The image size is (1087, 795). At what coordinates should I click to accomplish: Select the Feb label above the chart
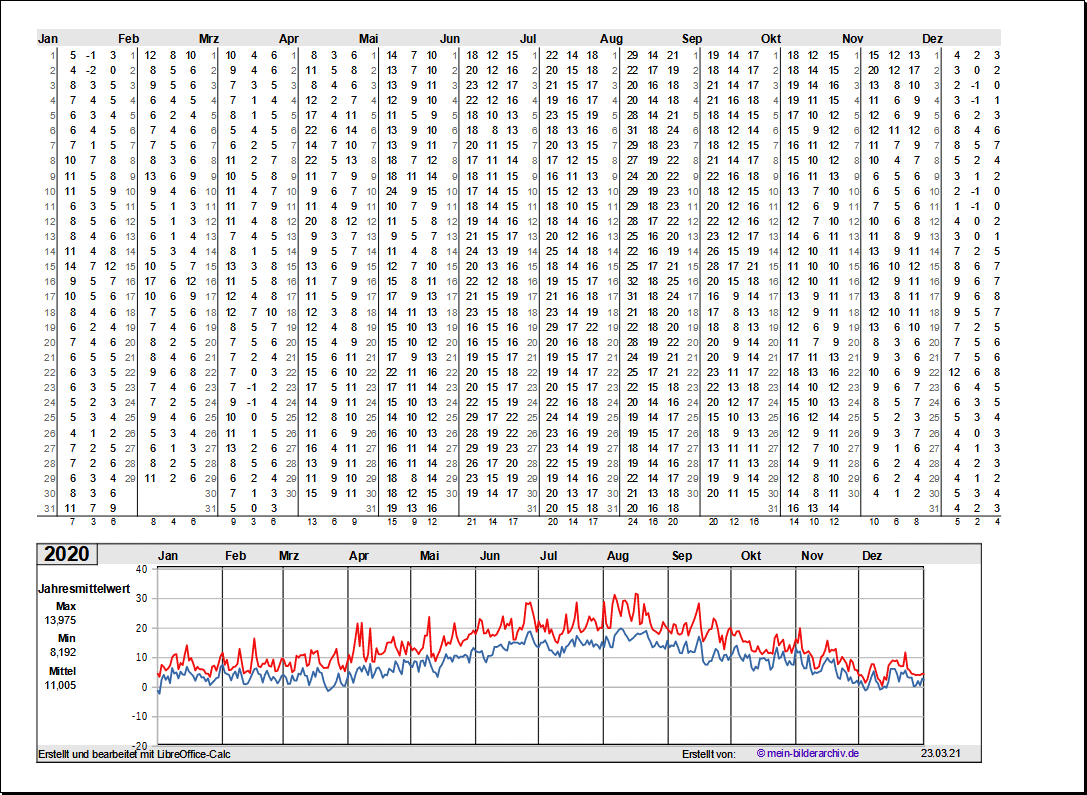[236, 555]
